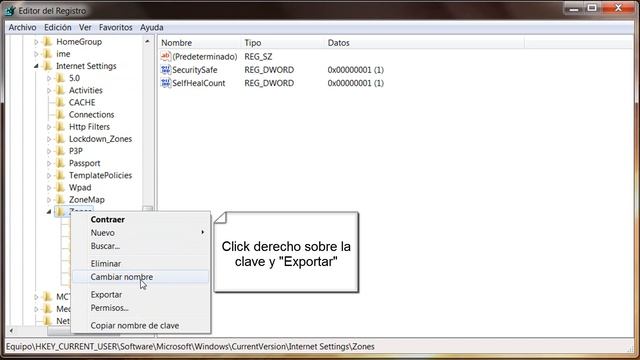
Task: Click the P3P folder icon
Action: point(60,151)
